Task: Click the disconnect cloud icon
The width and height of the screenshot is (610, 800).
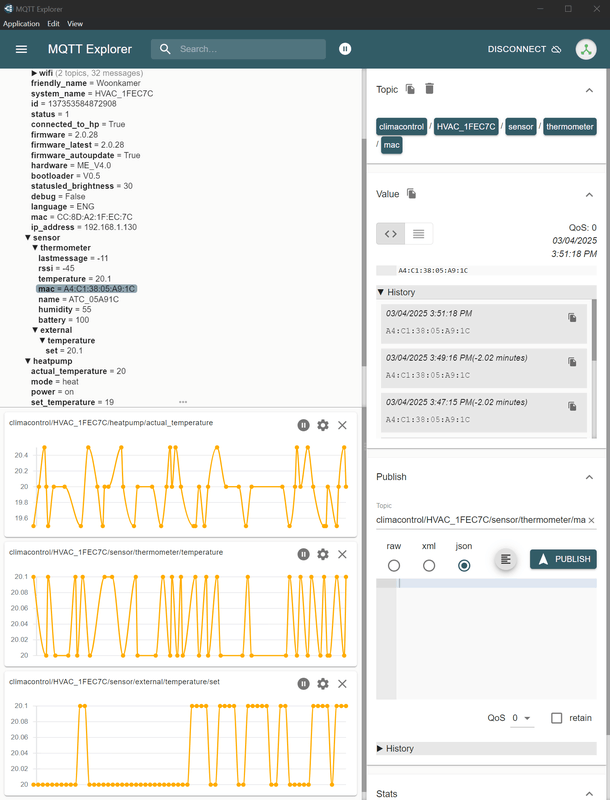Action: [557, 49]
